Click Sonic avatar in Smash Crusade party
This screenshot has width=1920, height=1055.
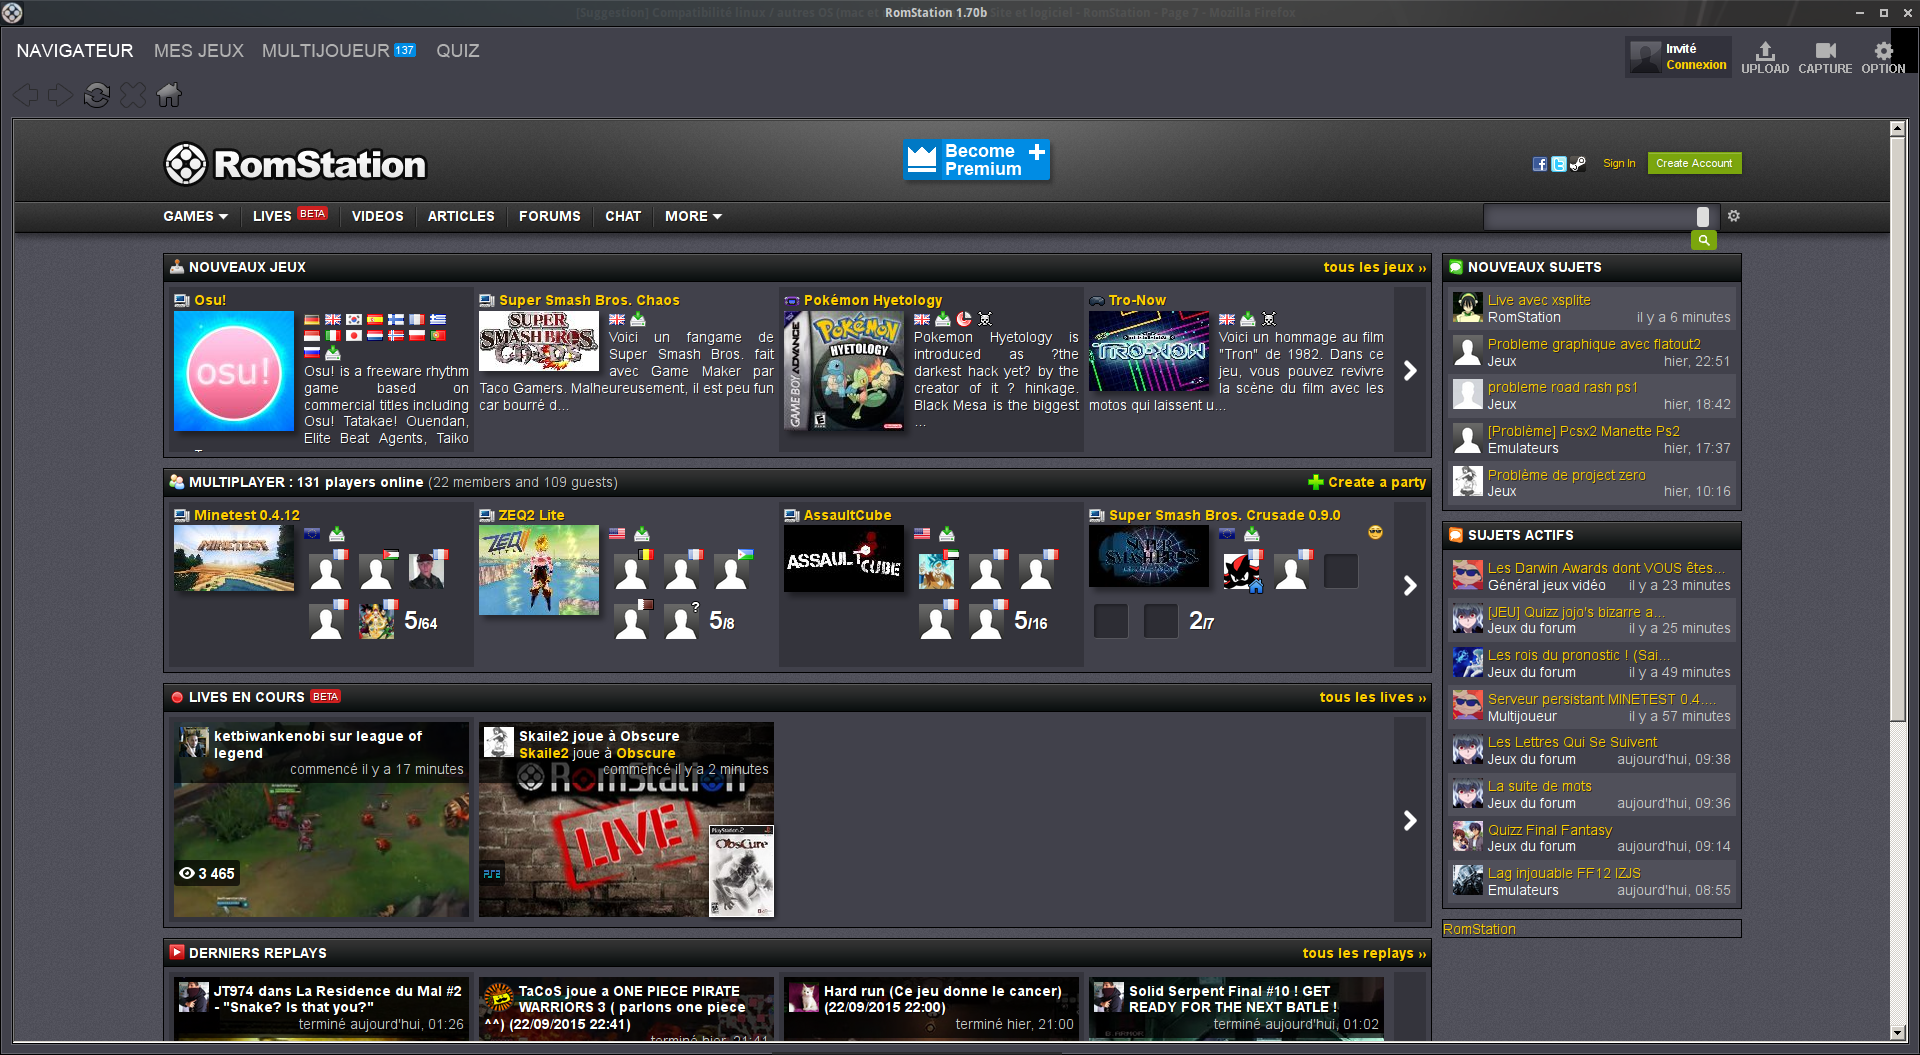click(x=1242, y=571)
